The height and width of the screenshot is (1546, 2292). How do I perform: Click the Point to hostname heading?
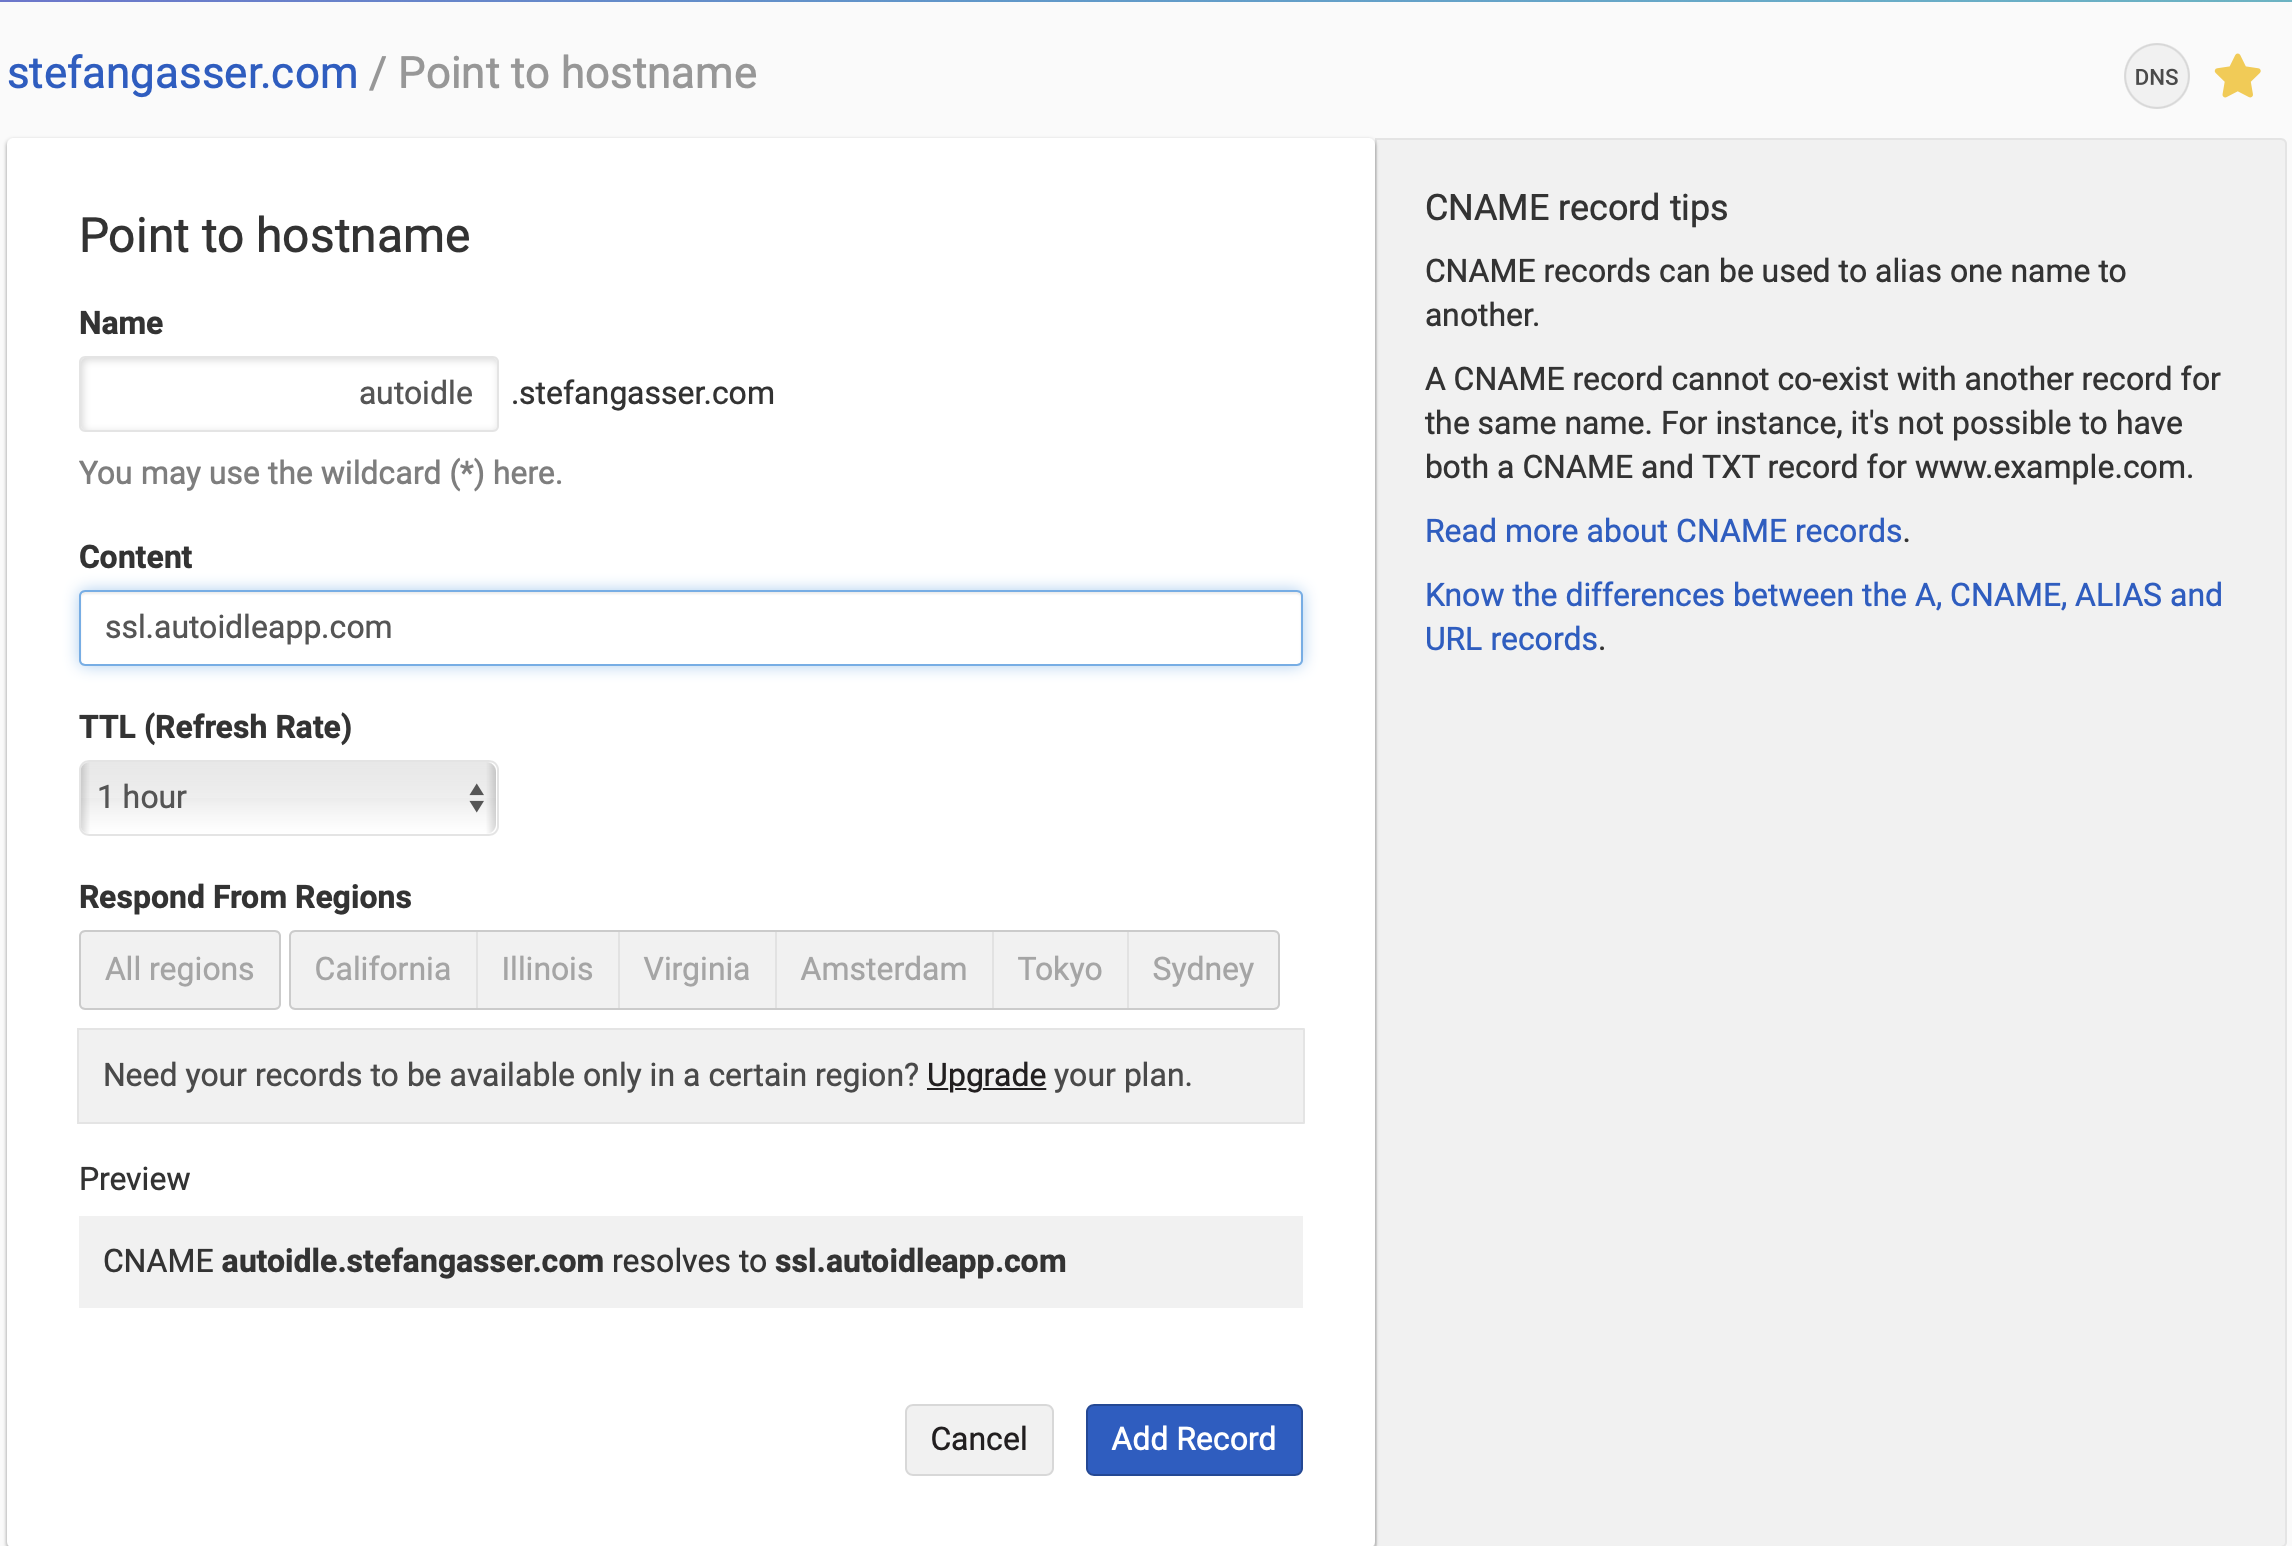tap(275, 236)
